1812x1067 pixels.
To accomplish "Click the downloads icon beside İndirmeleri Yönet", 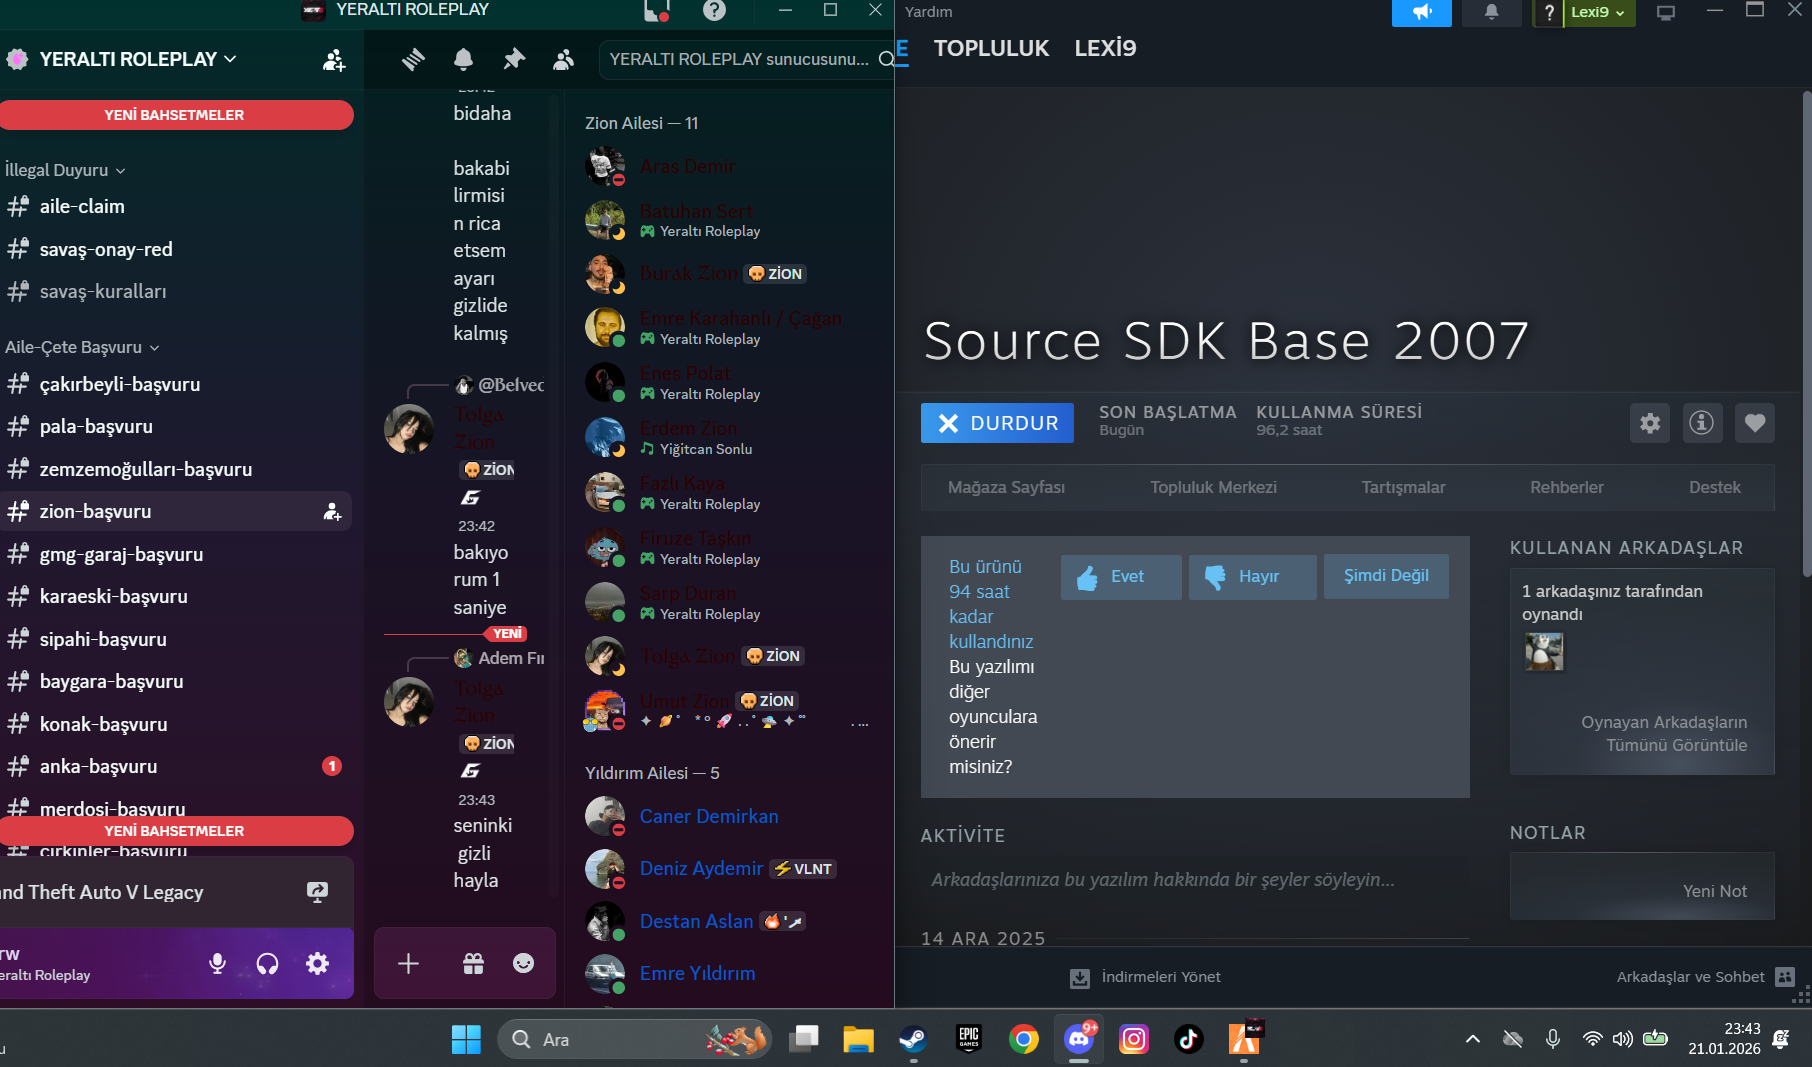I will 1080,978.
